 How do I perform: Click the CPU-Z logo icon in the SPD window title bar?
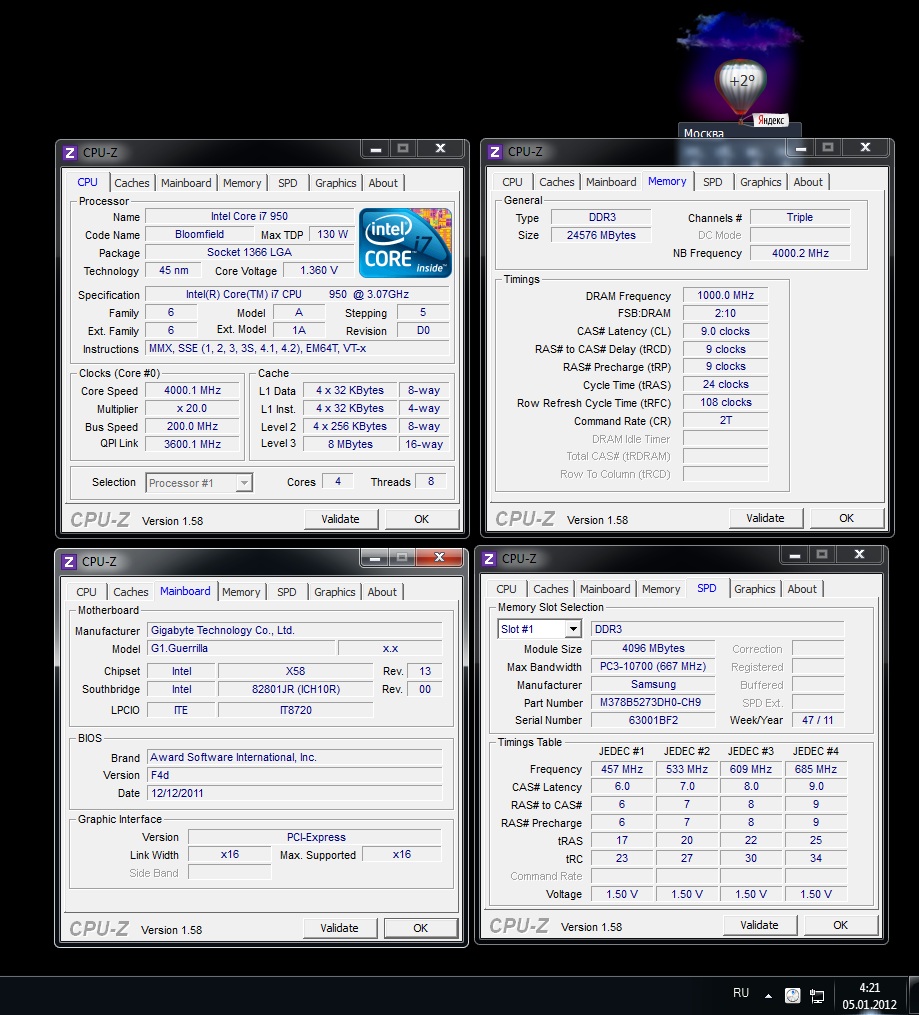pyautogui.click(x=489, y=559)
